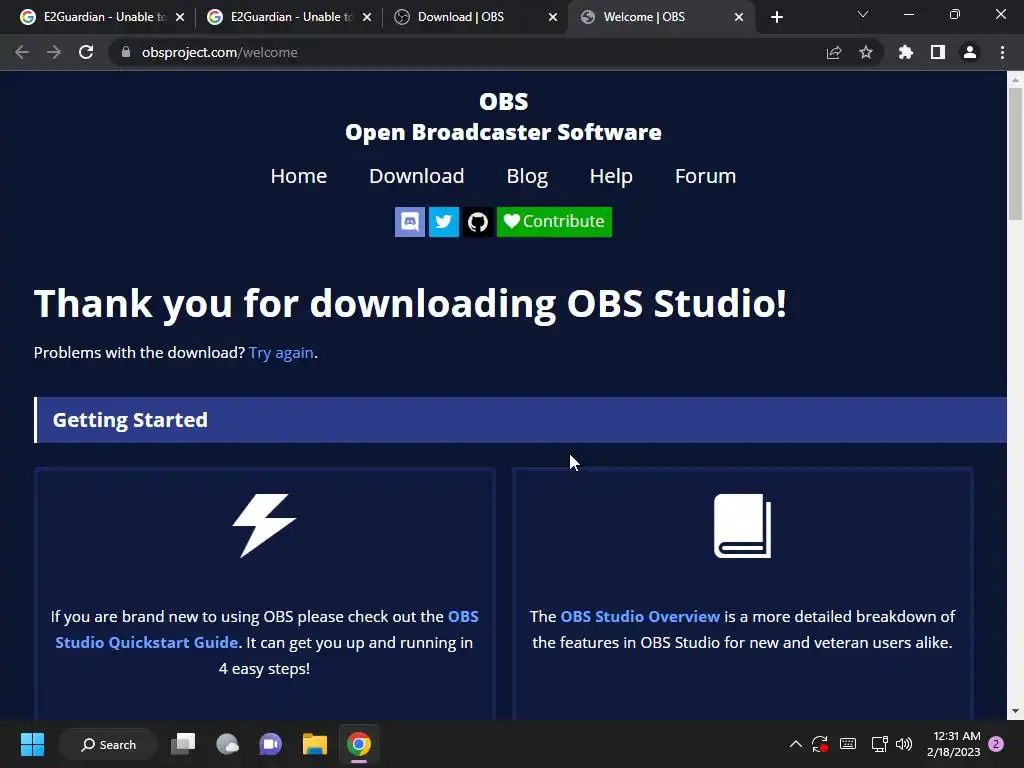Open the Help nav item
This screenshot has height=768, width=1024.
(x=611, y=176)
